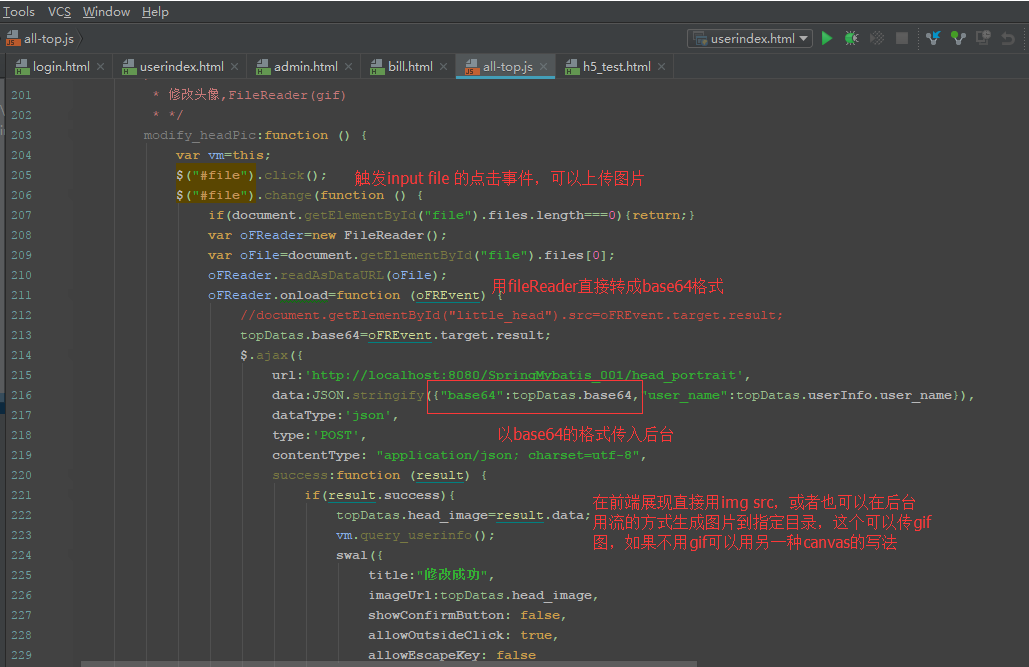This screenshot has width=1029, height=667.
Task: Open the VCS menu
Action: [x=59, y=12]
